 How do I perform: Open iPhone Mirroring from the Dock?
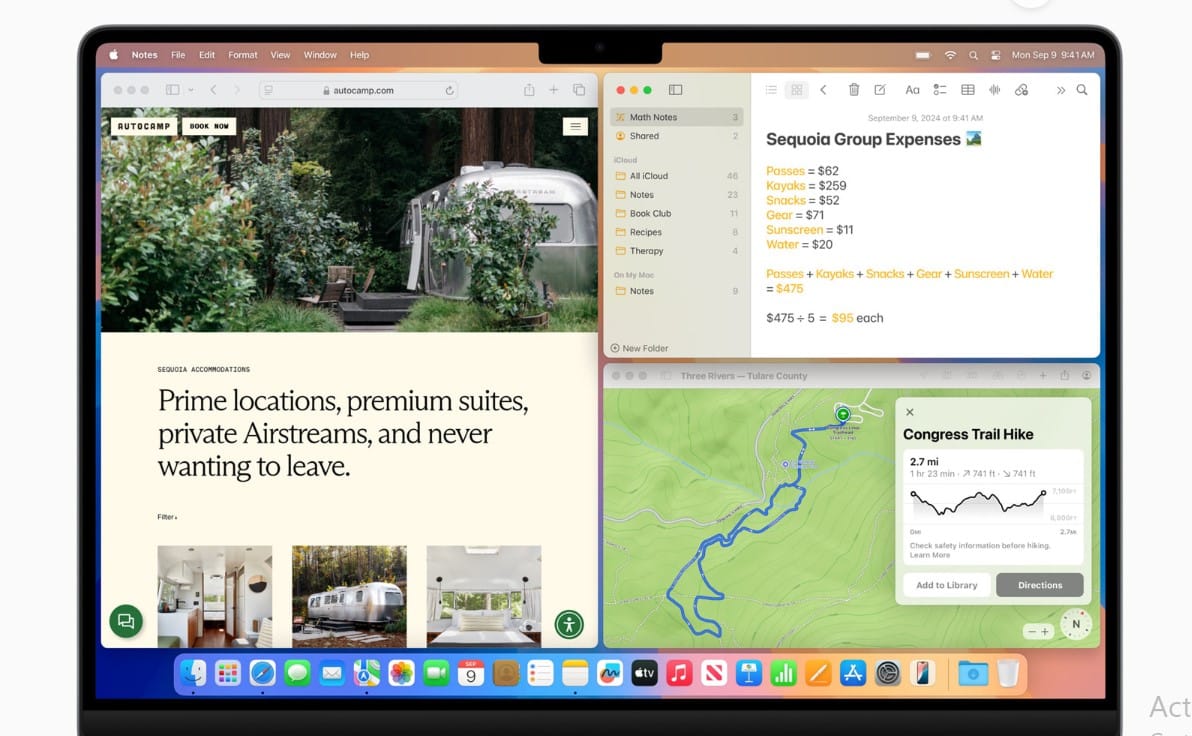click(922, 673)
